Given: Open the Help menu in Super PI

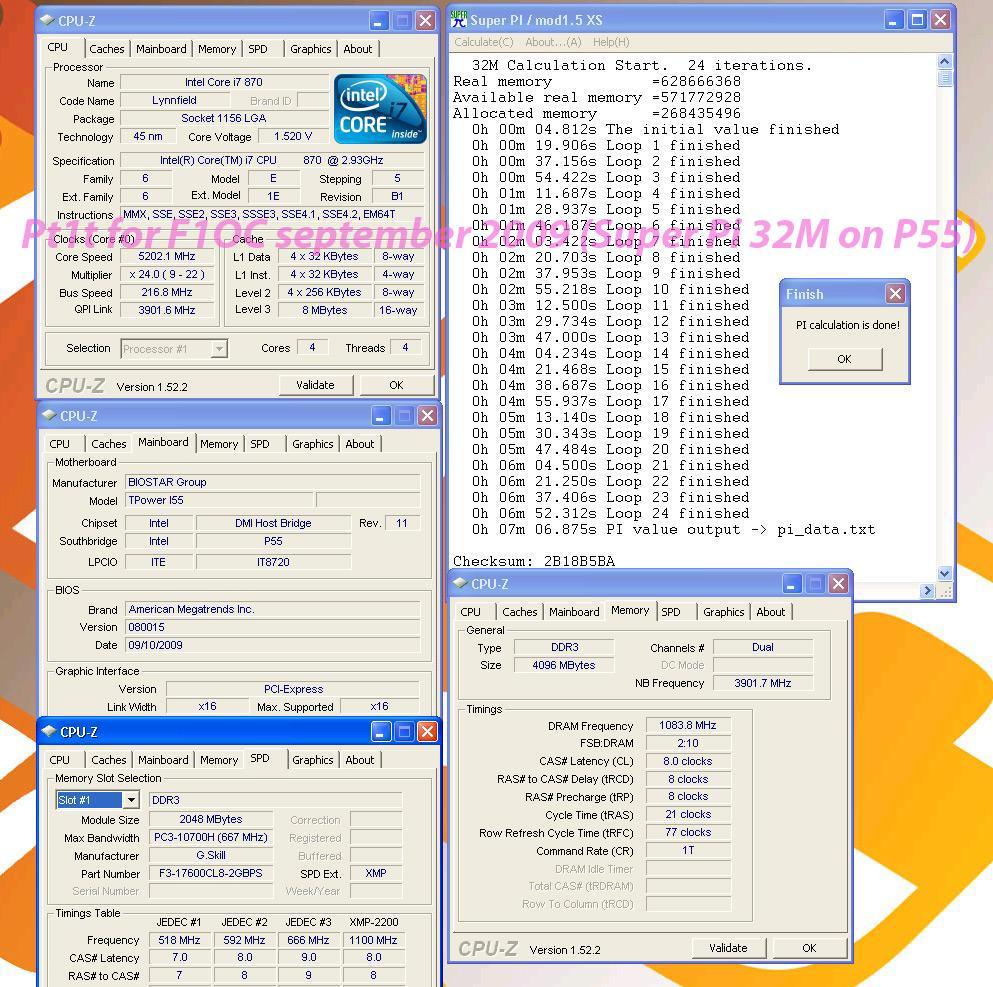Looking at the screenshot, I should (611, 42).
